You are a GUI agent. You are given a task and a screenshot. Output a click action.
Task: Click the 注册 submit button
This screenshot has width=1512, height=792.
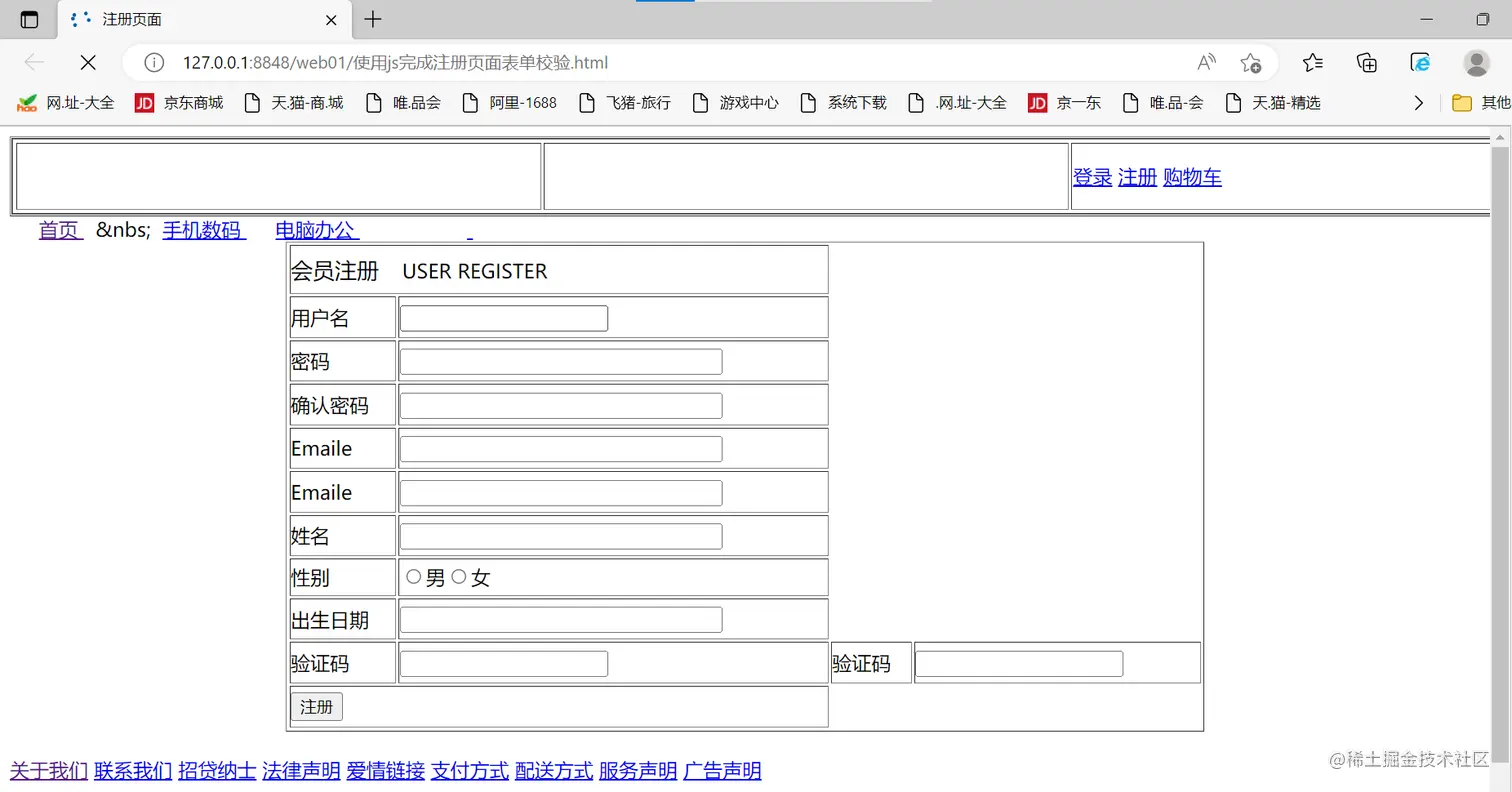tap(317, 706)
